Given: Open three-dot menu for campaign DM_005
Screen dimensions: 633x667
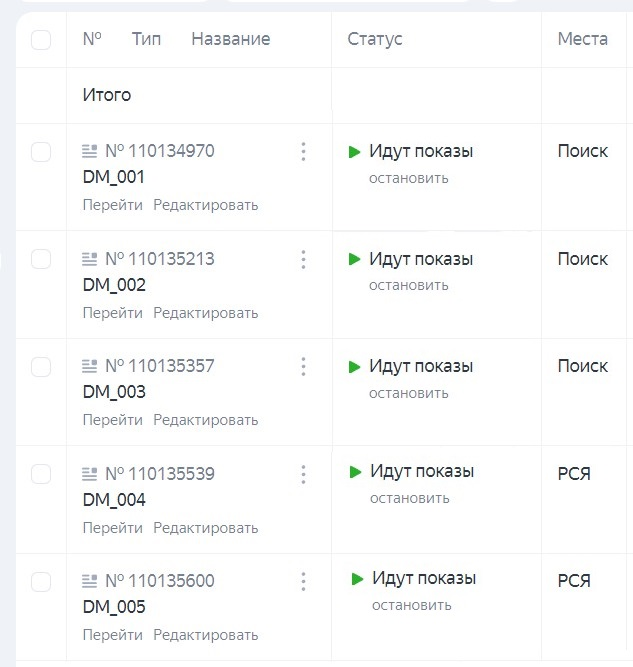Looking at the screenshot, I should pos(303,581).
